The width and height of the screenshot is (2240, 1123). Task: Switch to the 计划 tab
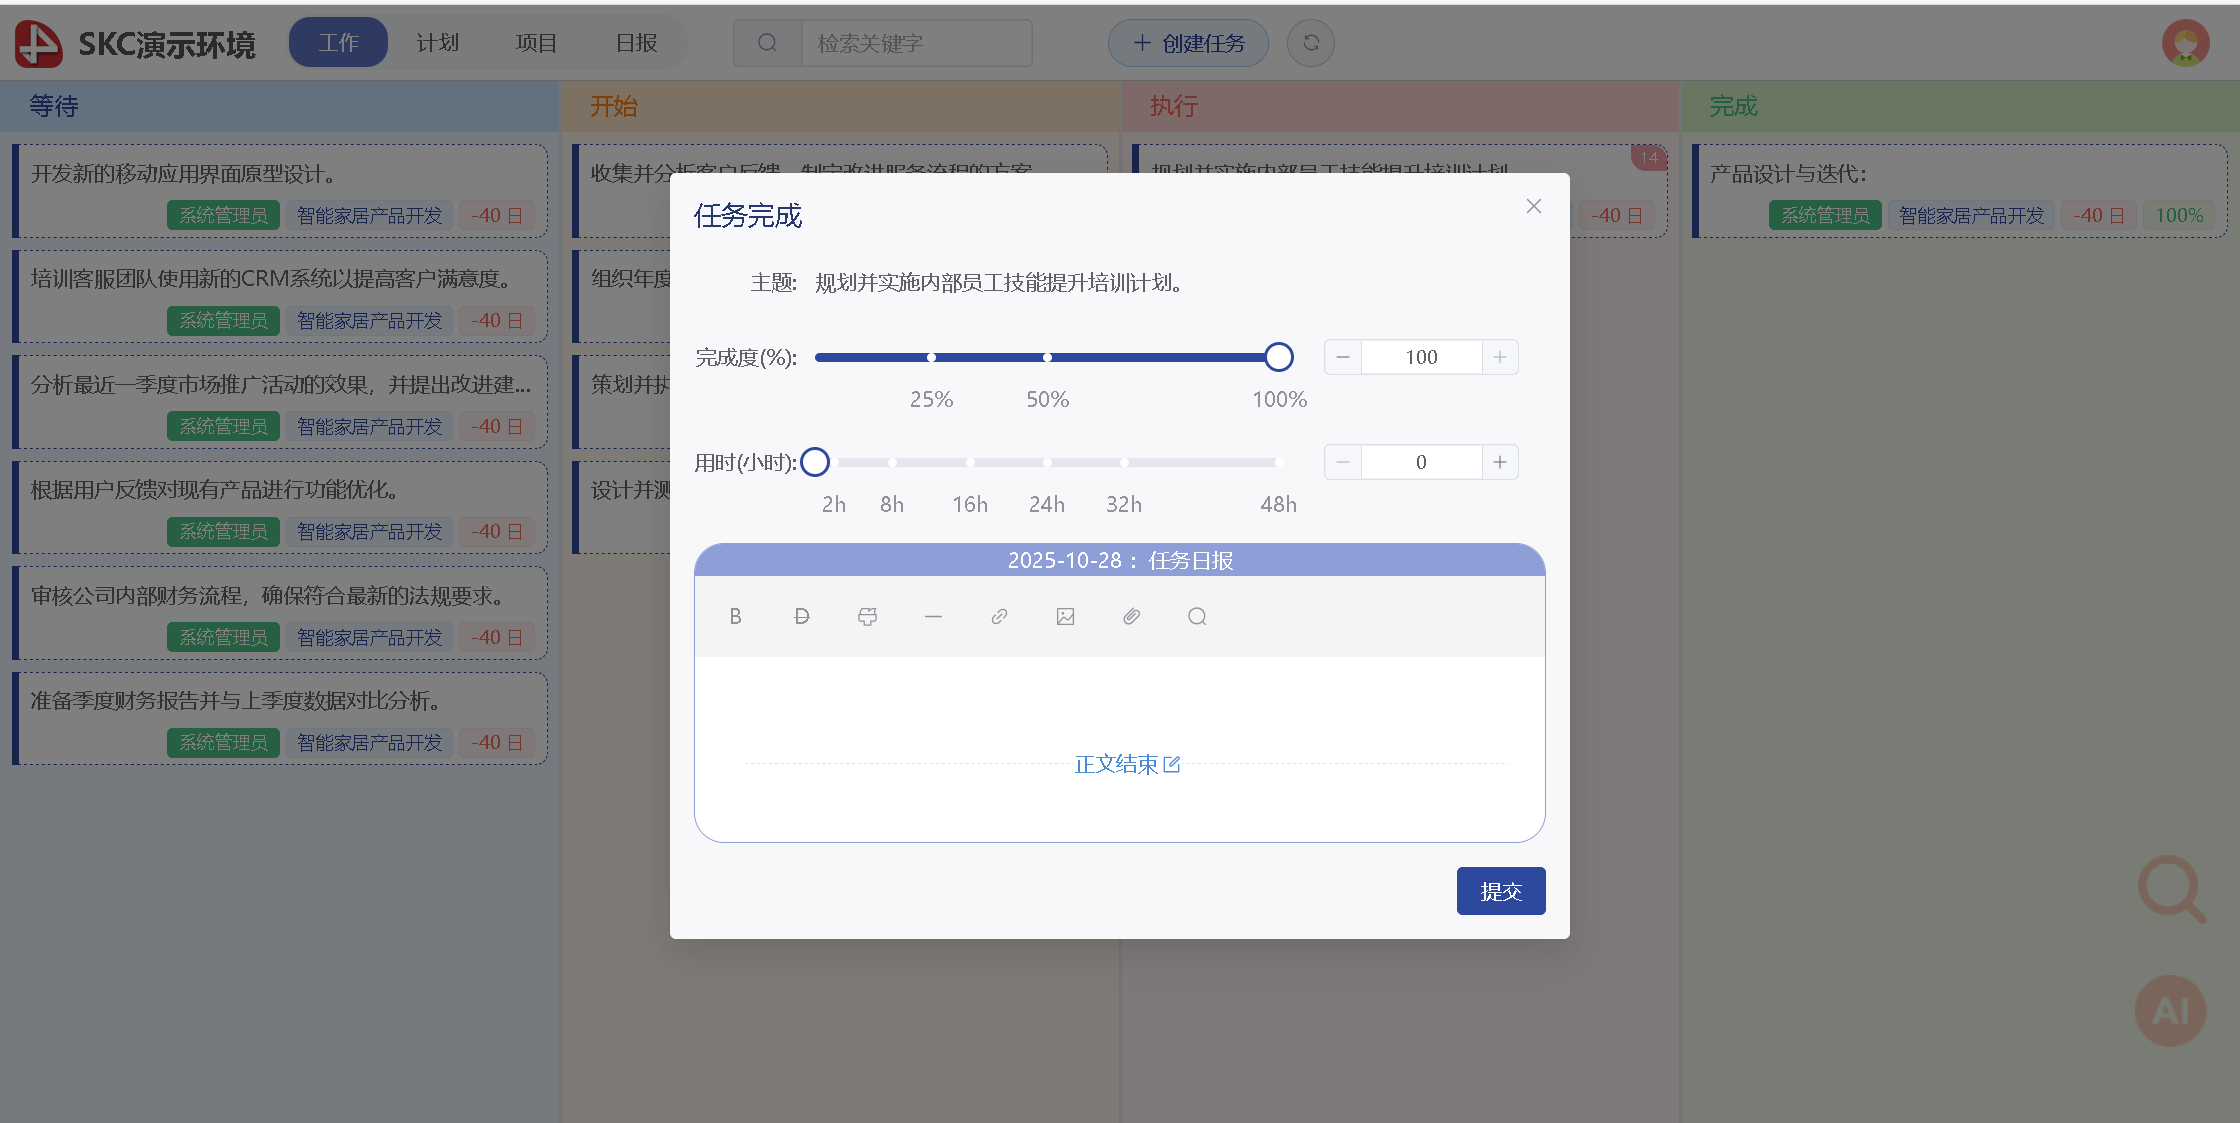(x=437, y=43)
